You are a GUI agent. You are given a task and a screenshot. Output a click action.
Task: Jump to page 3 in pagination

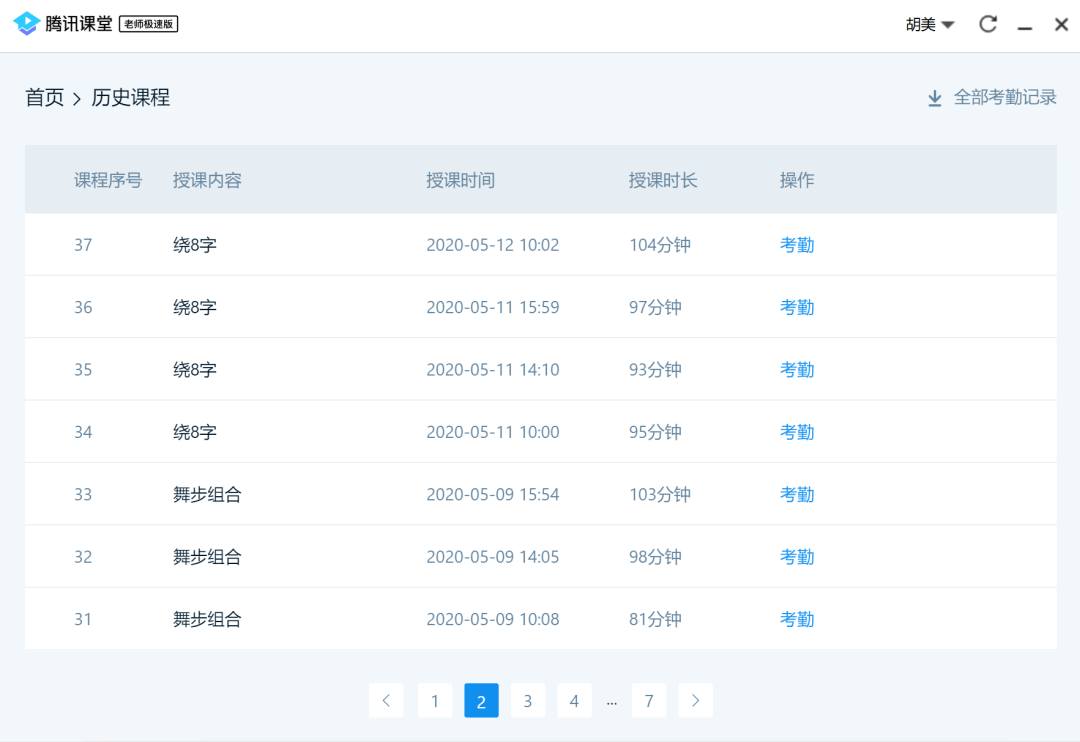pyautogui.click(x=528, y=701)
